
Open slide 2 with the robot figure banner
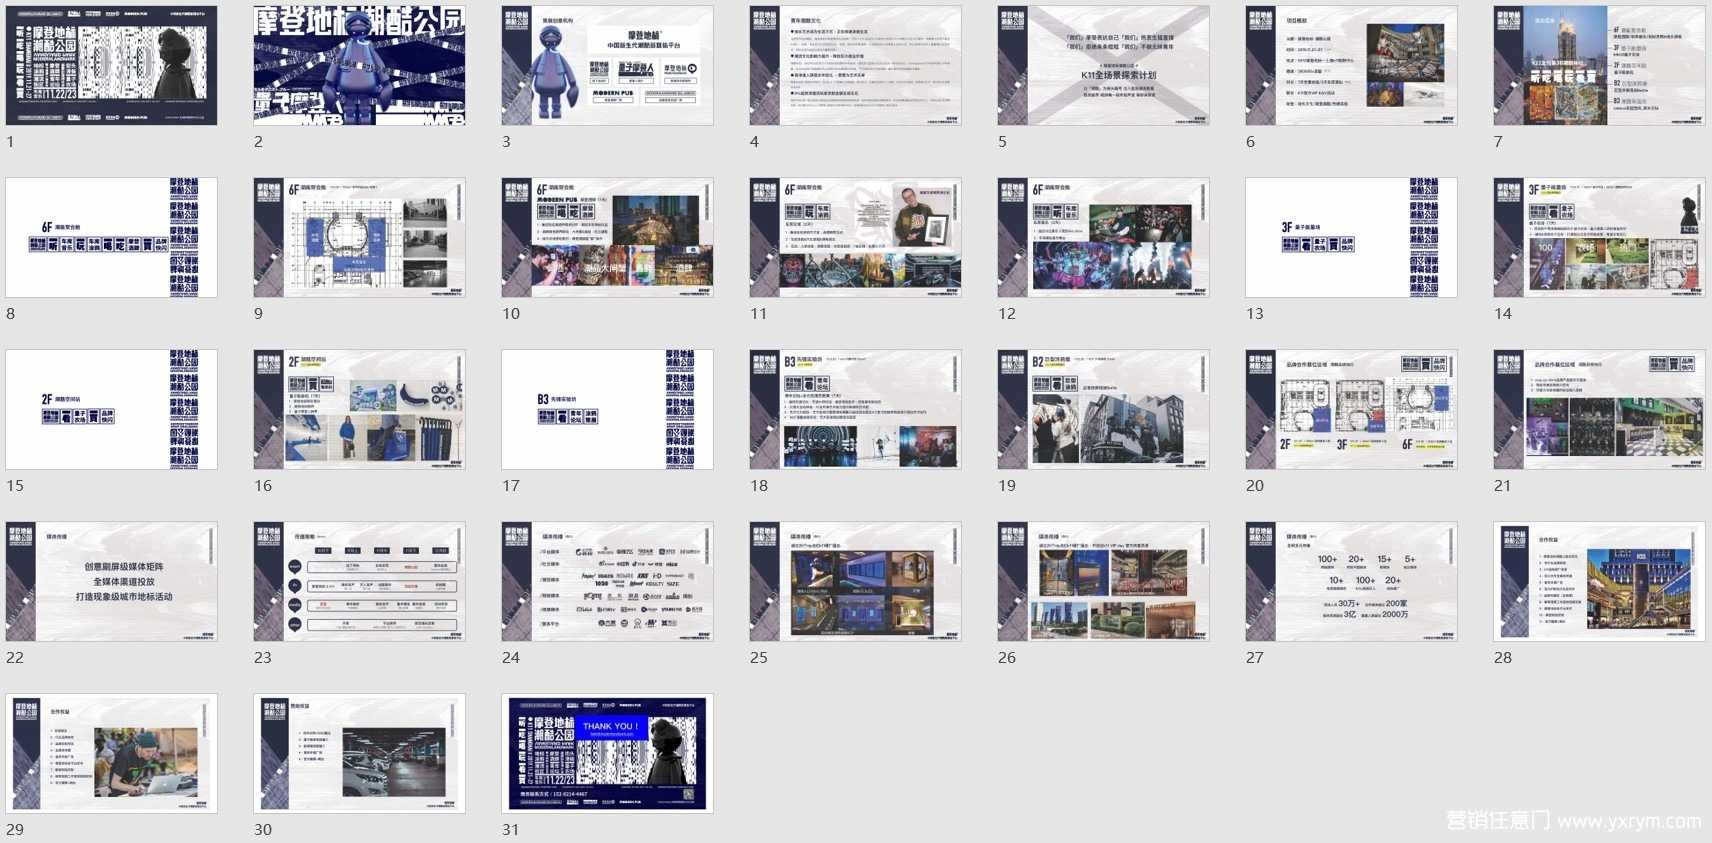click(360, 66)
